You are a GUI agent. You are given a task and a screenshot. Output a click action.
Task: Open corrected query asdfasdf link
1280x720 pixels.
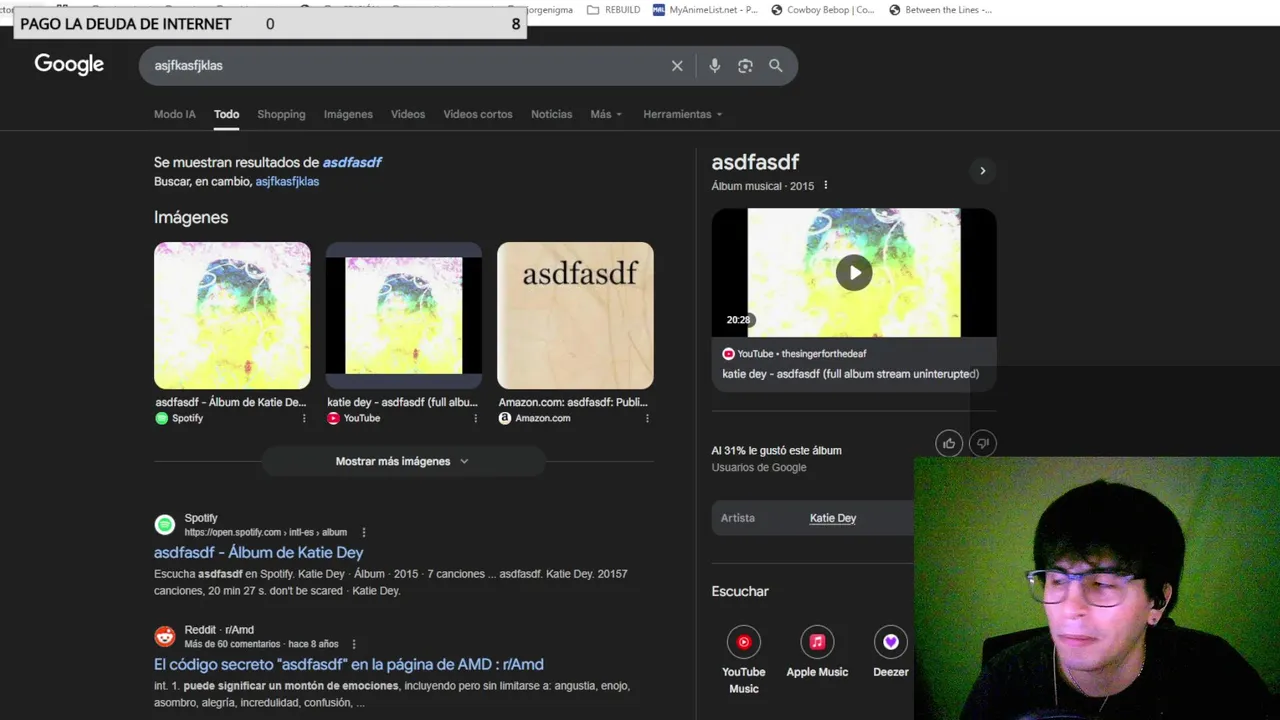(352, 162)
